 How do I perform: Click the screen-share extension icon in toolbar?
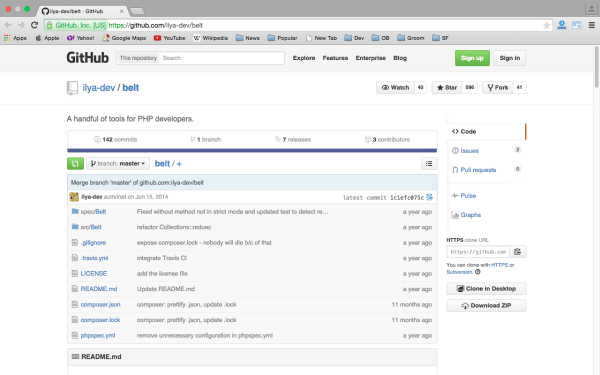pos(577,25)
